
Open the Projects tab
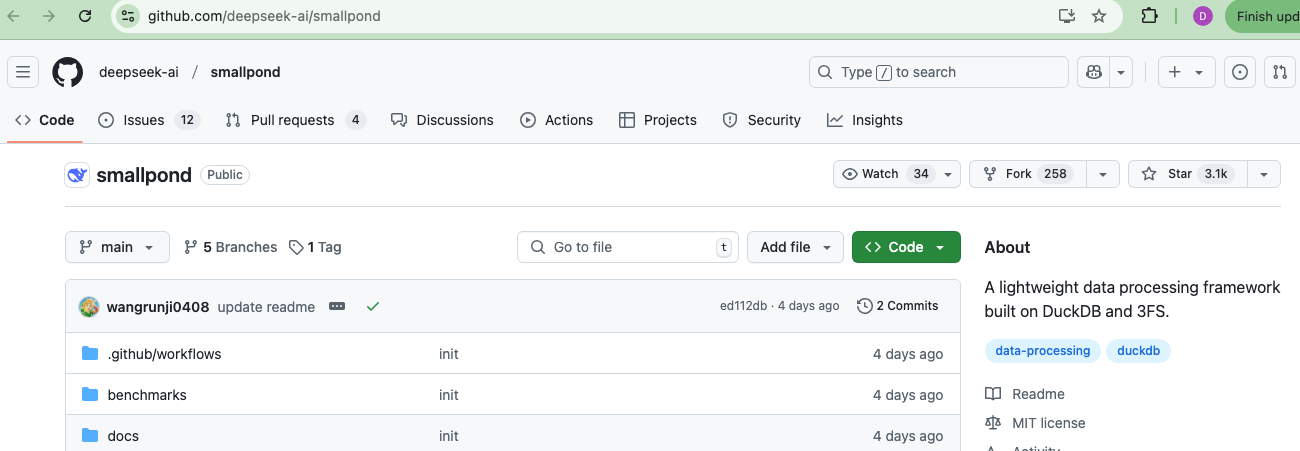tap(658, 120)
